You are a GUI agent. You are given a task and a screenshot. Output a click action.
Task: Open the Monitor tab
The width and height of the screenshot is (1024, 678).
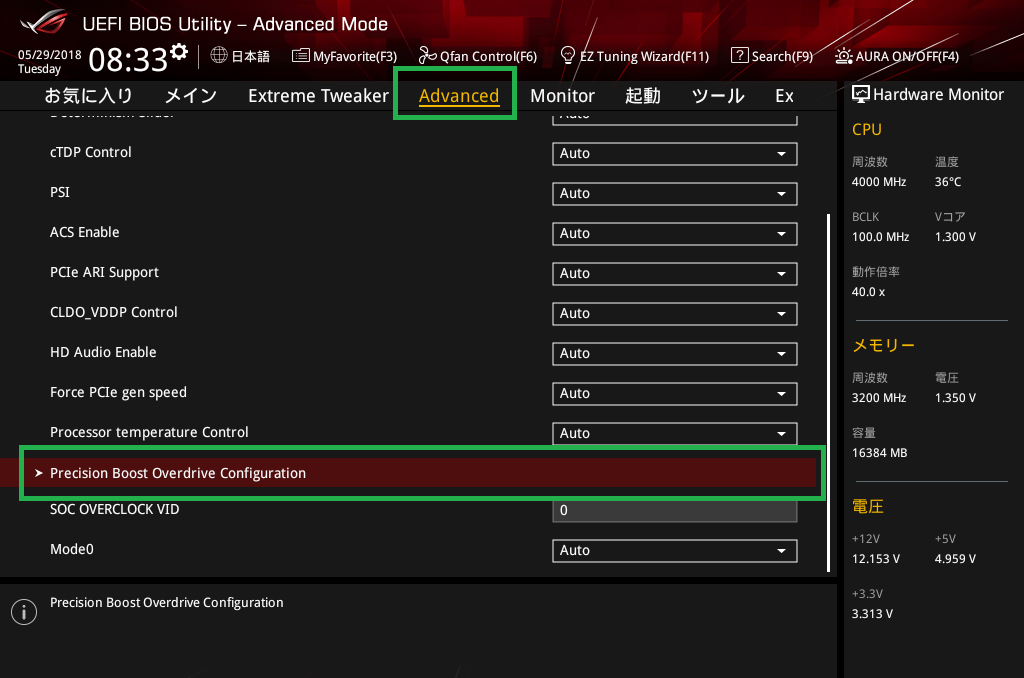coord(562,96)
